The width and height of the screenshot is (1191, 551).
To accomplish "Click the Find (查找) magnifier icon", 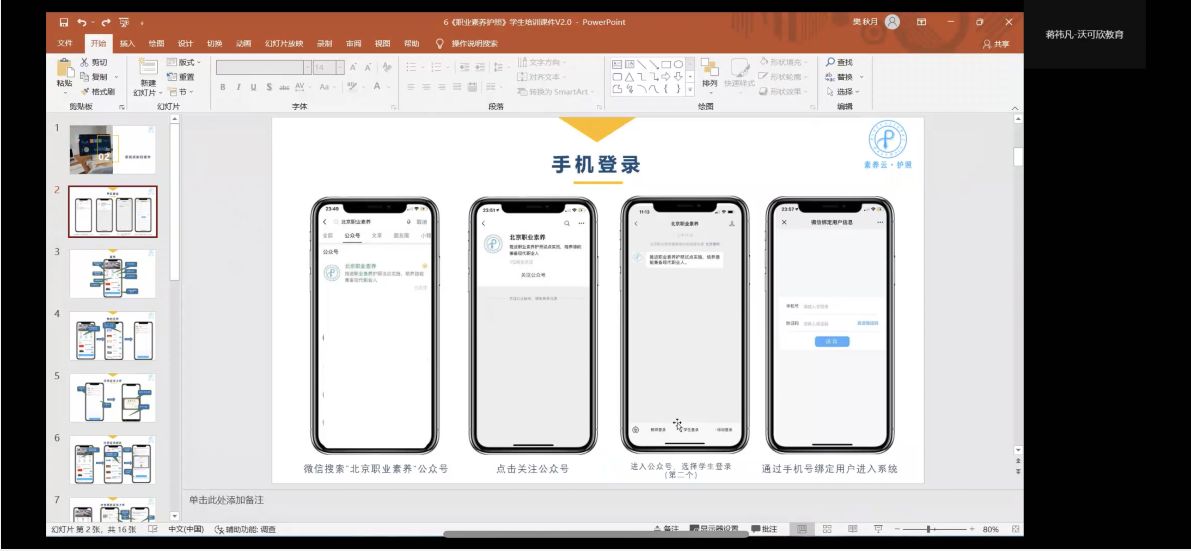I will pyautogui.click(x=831, y=62).
